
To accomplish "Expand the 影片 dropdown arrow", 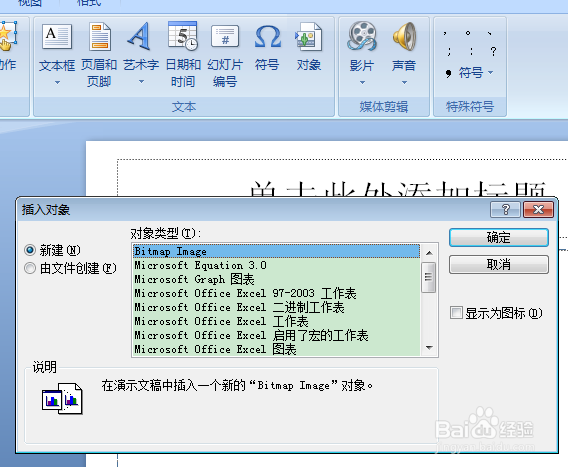I will click(362, 83).
